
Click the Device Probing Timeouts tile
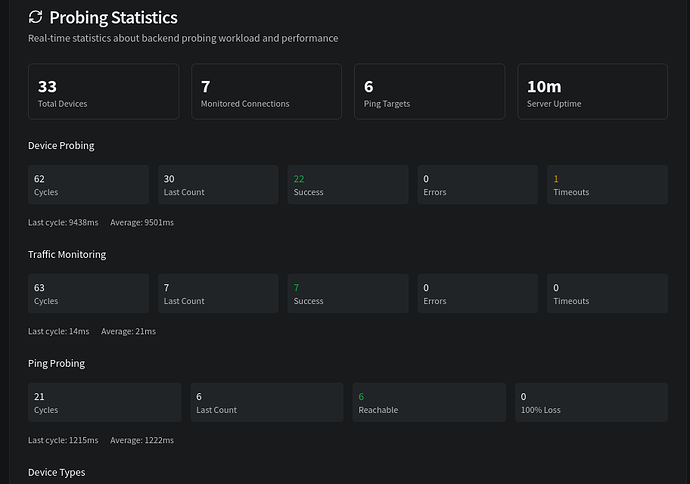coord(607,185)
